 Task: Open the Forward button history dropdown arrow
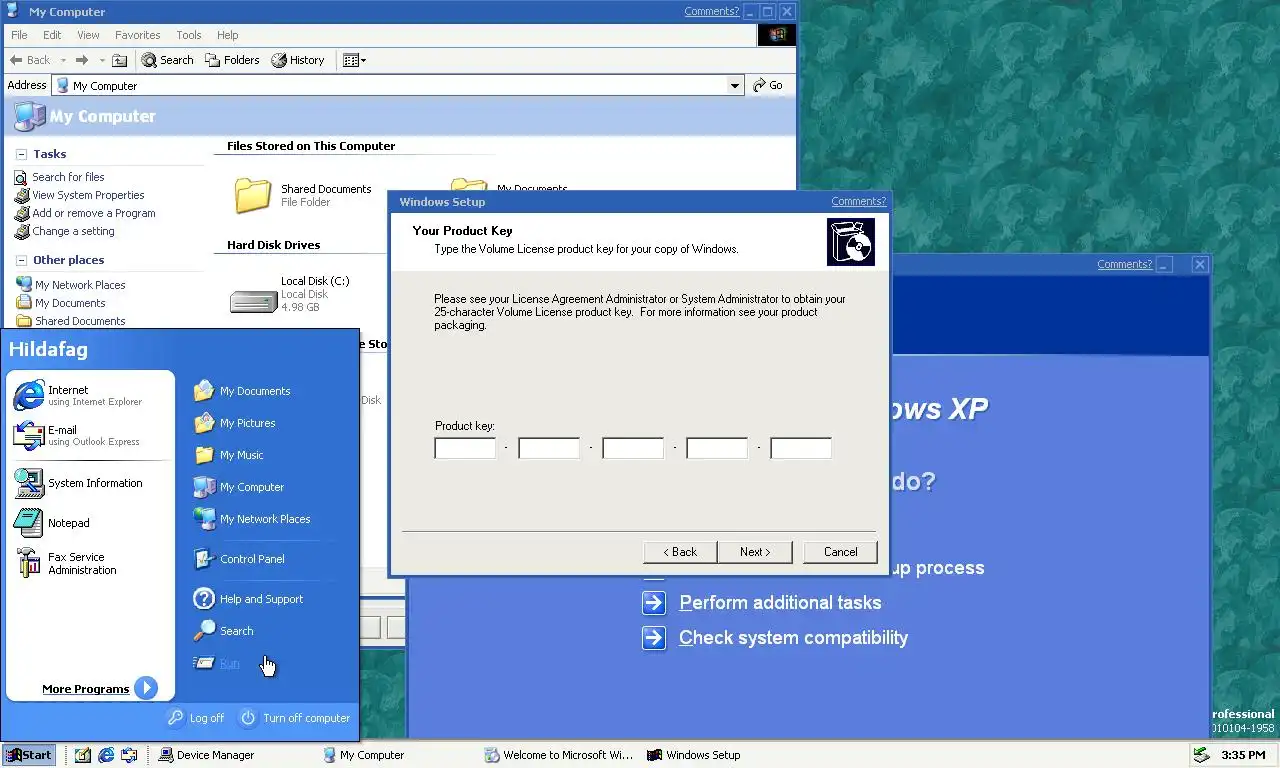(101, 60)
